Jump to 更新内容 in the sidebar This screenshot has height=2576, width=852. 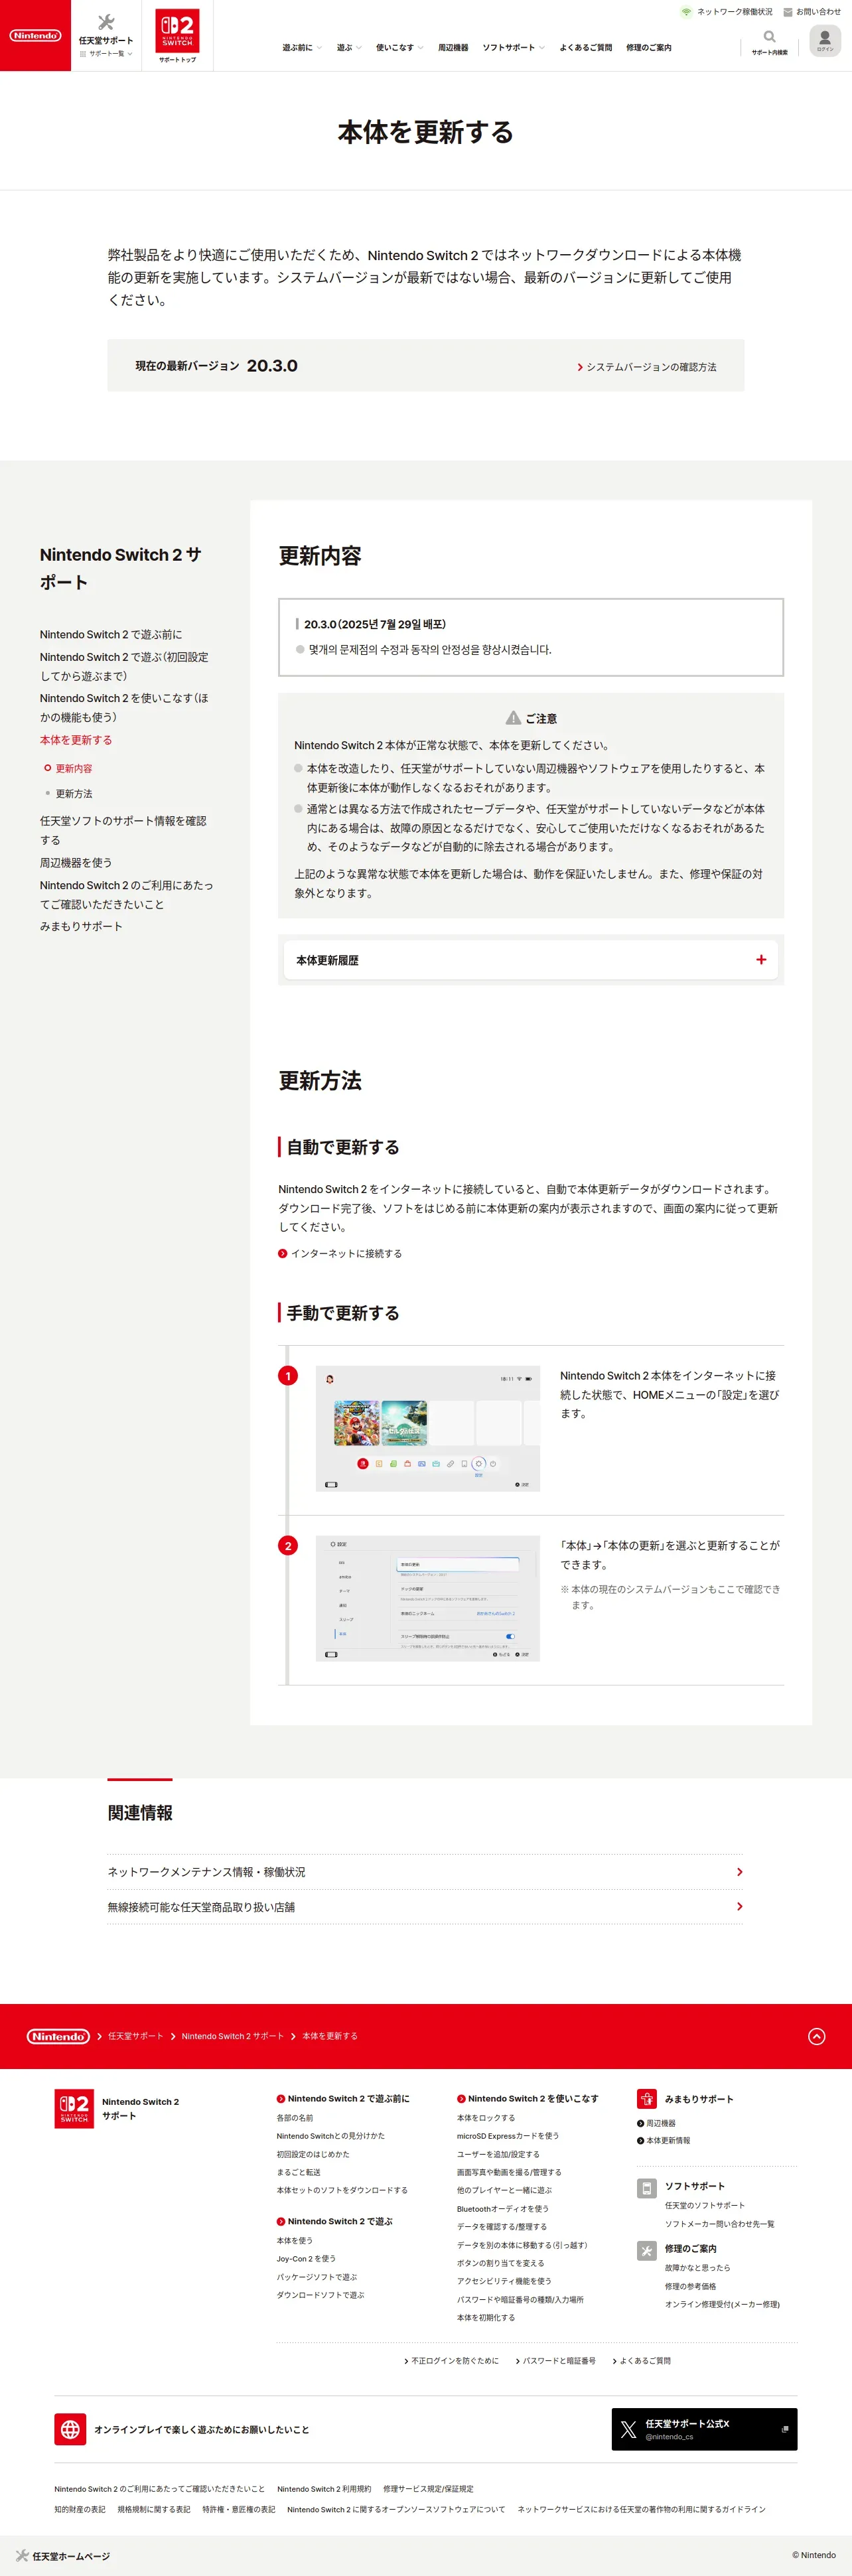click(x=73, y=769)
